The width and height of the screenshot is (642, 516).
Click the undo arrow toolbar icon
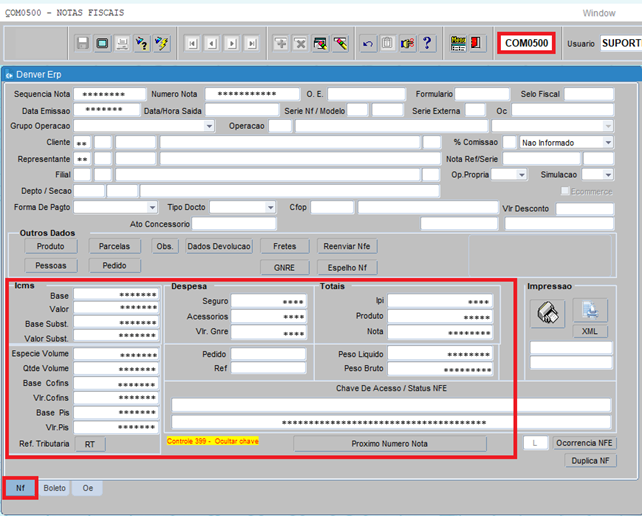[368, 44]
